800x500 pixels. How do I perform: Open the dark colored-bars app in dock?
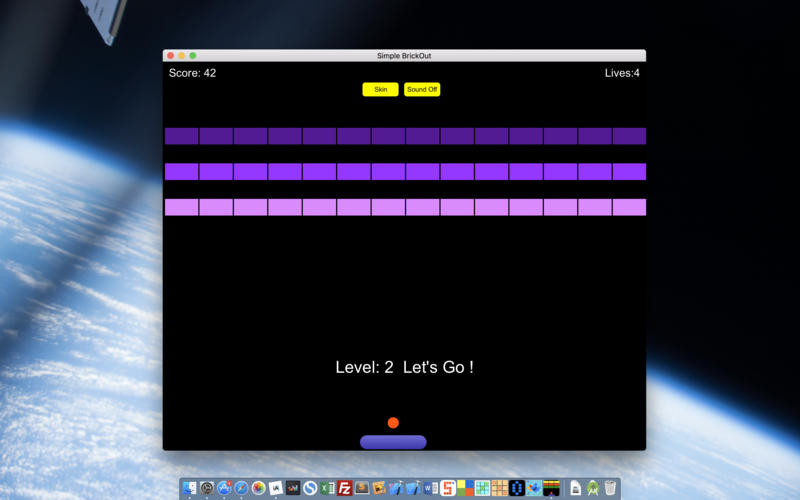293,488
